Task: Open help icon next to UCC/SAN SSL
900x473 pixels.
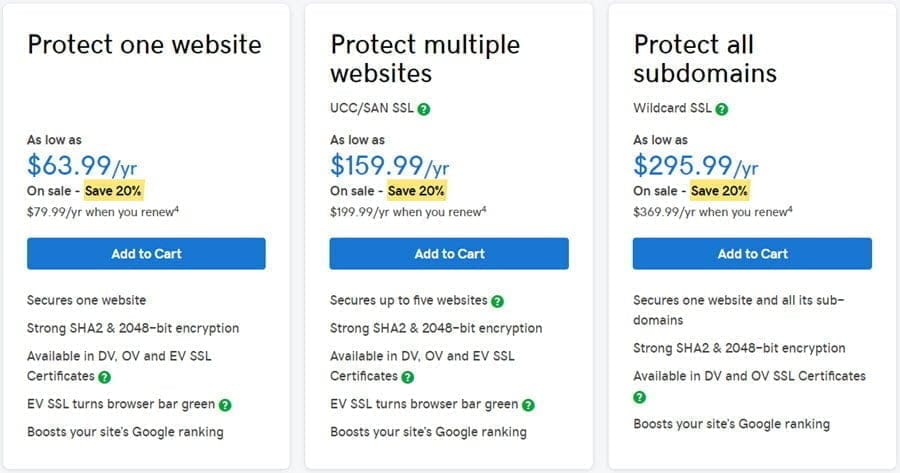Action: click(x=424, y=109)
